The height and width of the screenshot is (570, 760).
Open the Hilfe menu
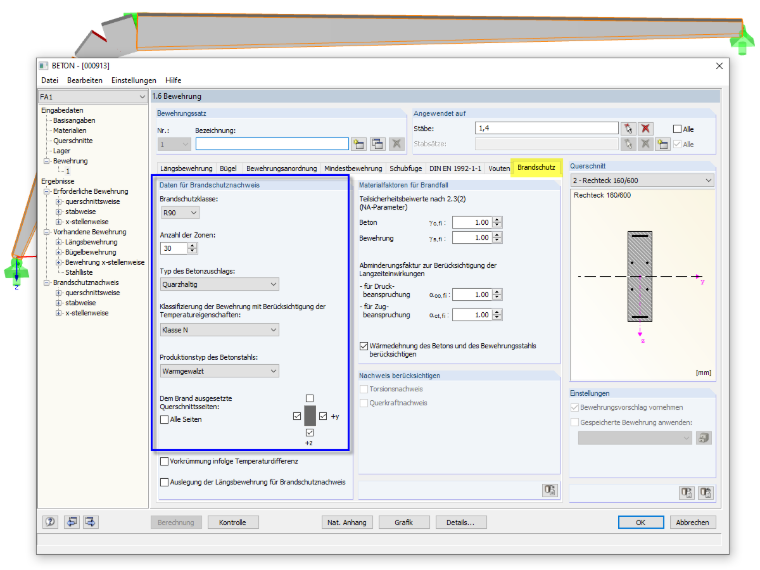pyautogui.click(x=173, y=80)
